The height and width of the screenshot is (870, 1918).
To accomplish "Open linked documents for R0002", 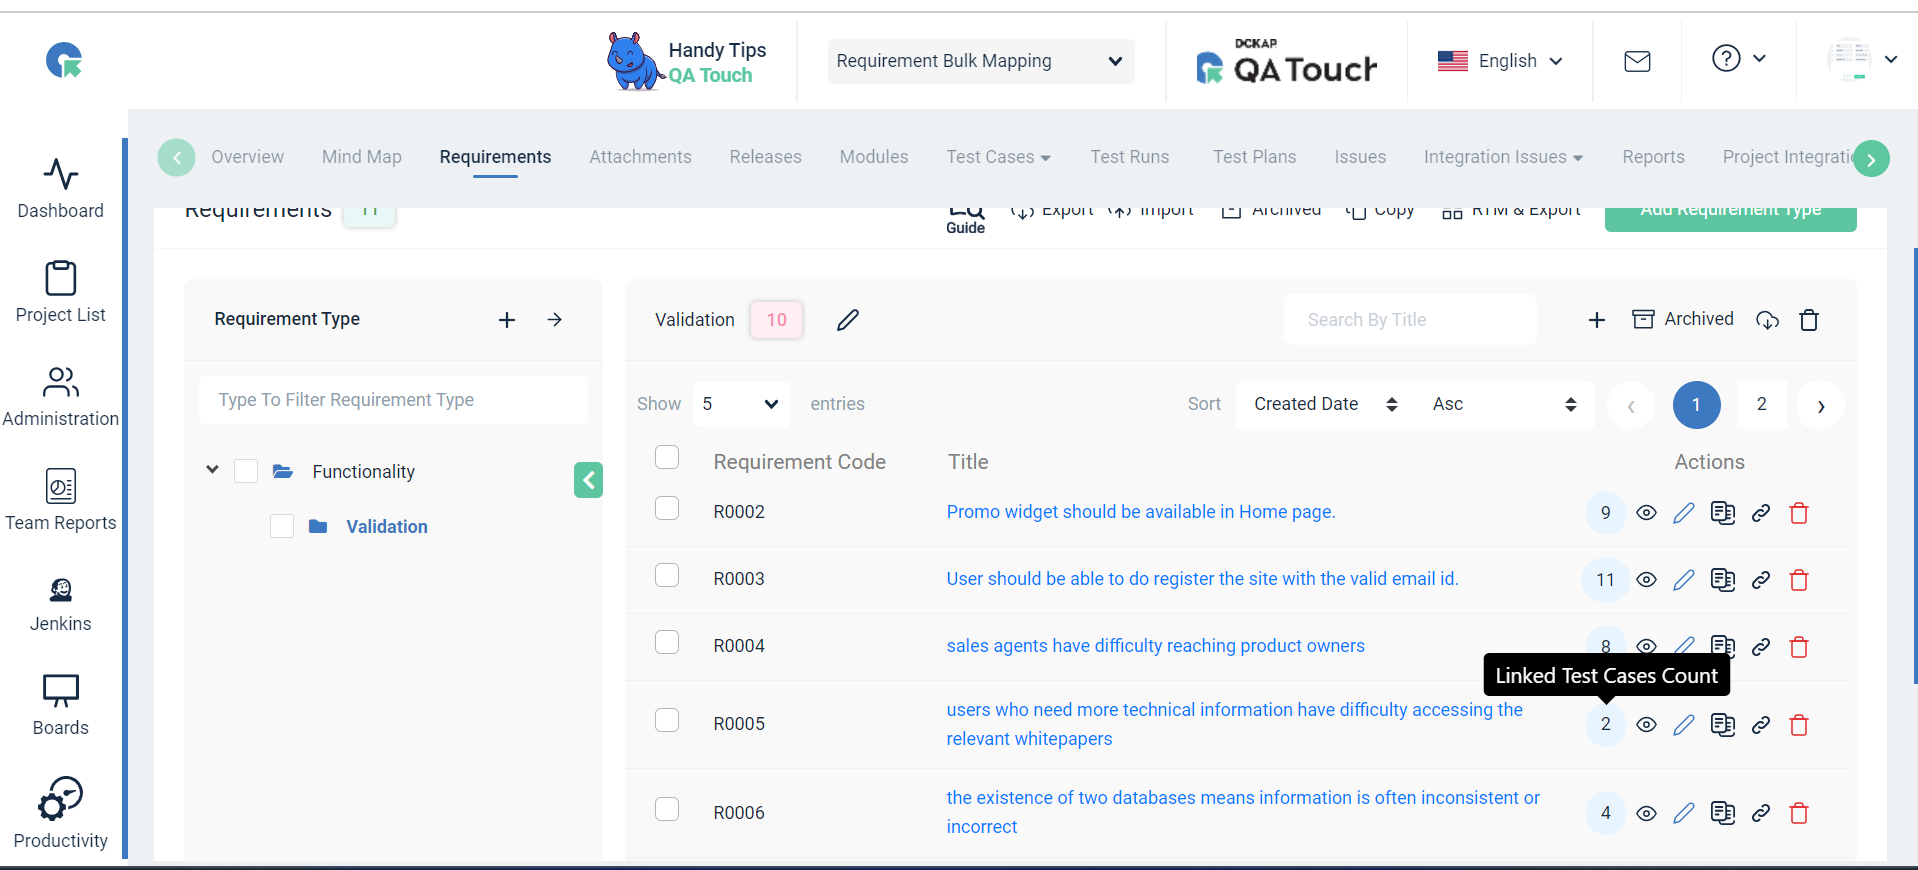I will [x=1723, y=513].
